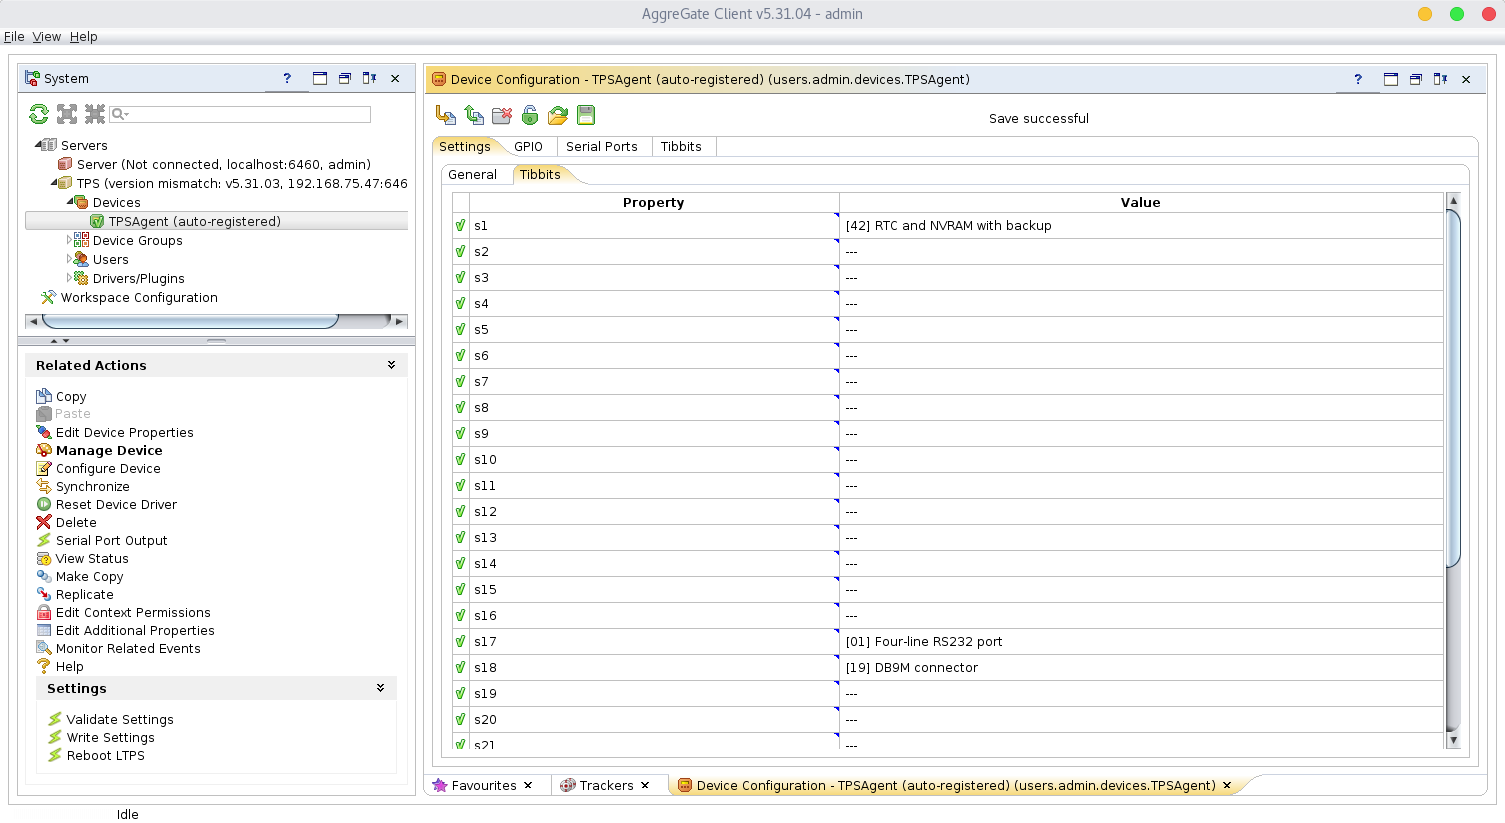
Task: Click the import properties arrow icon in Device Configuration
Action: point(446,115)
